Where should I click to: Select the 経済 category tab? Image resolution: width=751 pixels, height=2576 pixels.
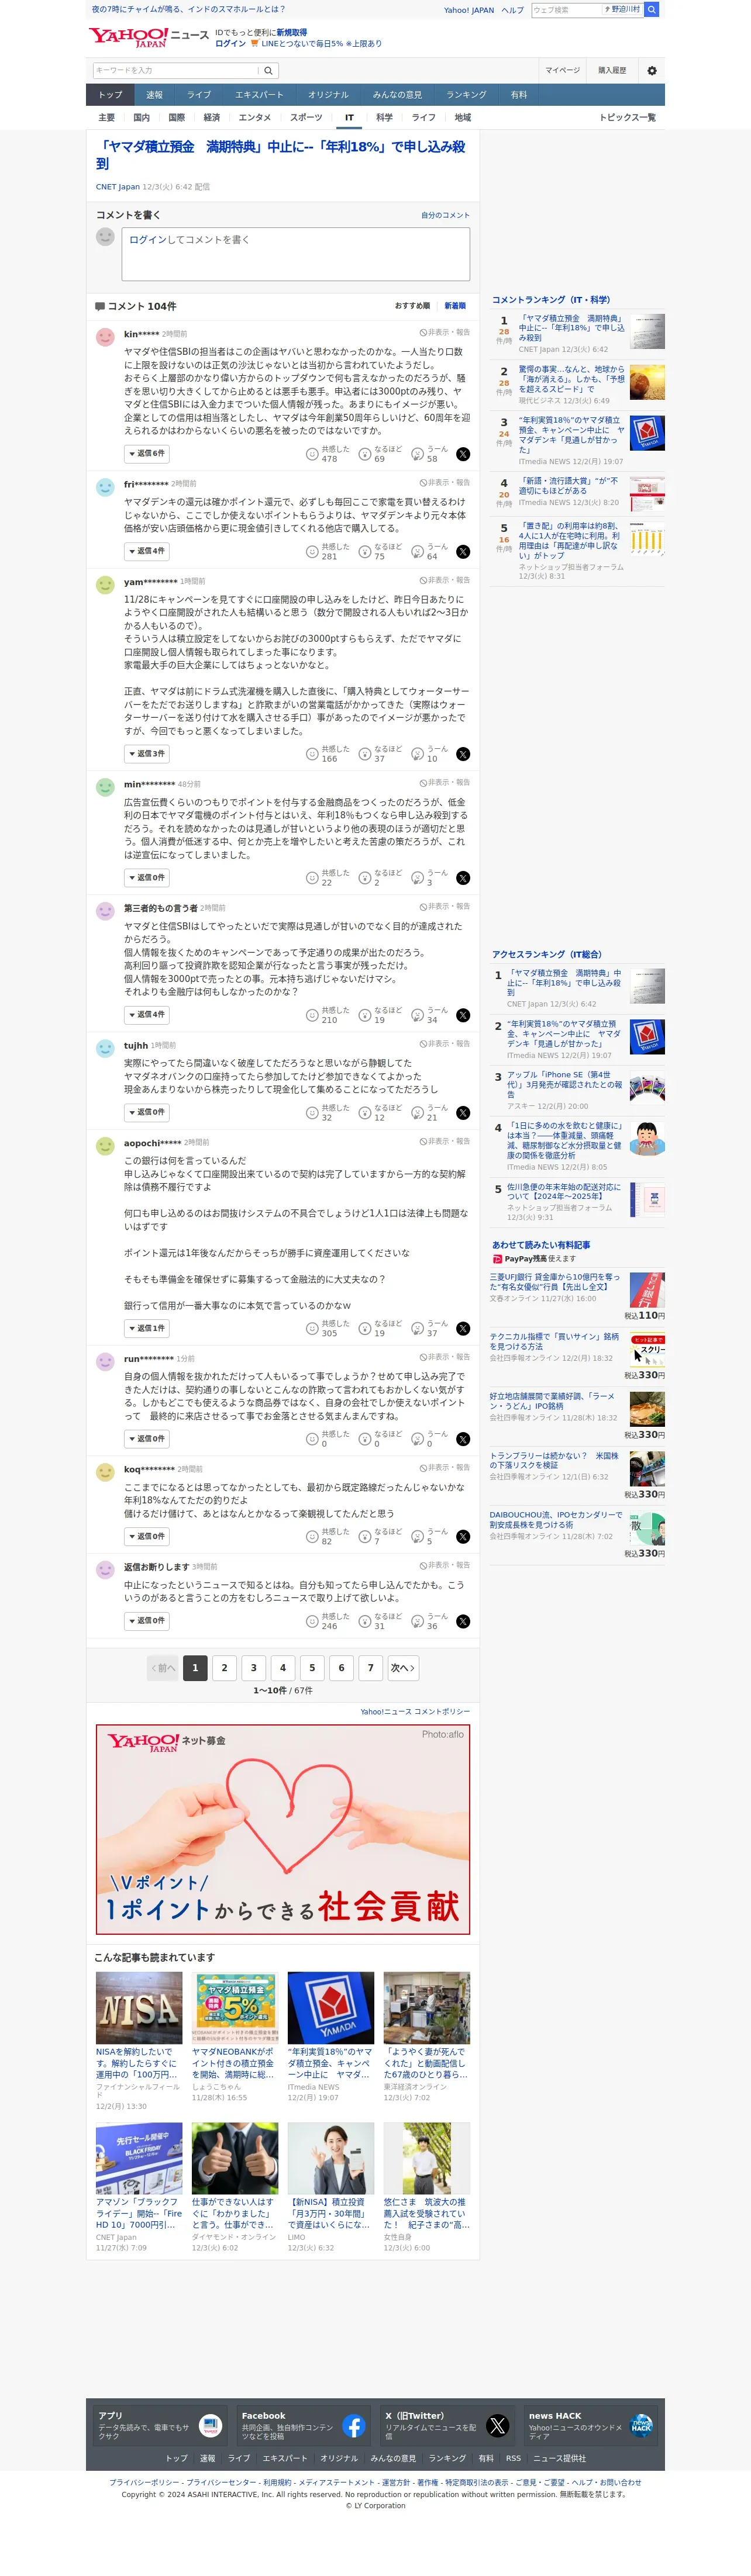tap(212, 118)
